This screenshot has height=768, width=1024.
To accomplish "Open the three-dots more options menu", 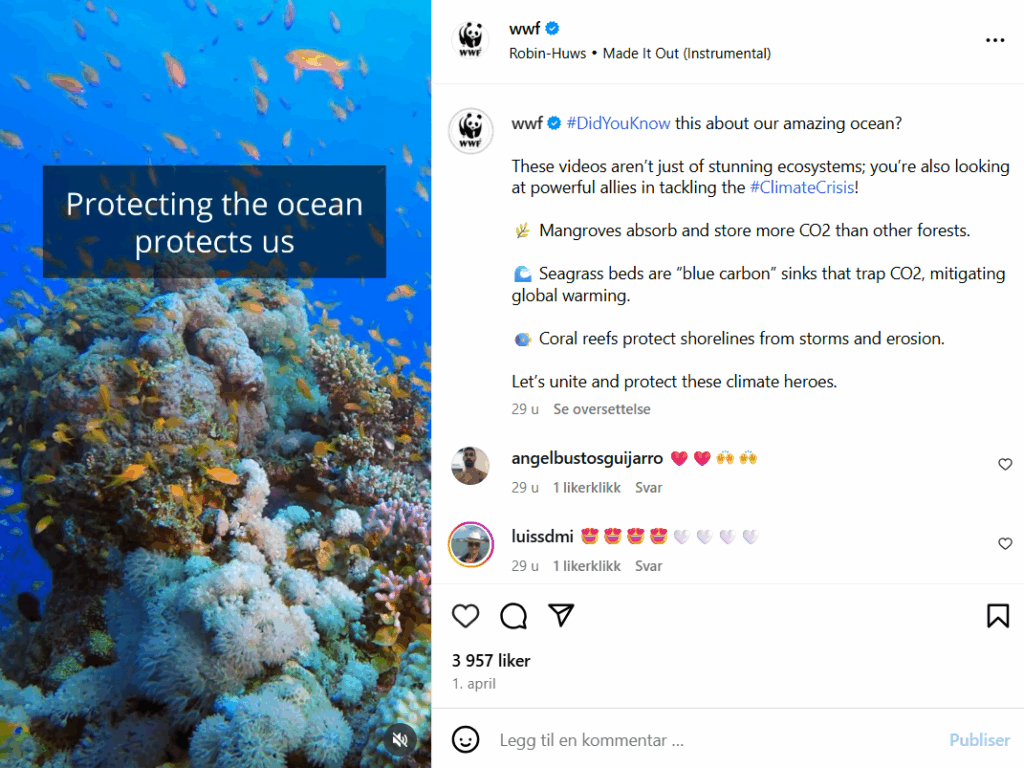I will pyautogui.click(x=994, y=40).
